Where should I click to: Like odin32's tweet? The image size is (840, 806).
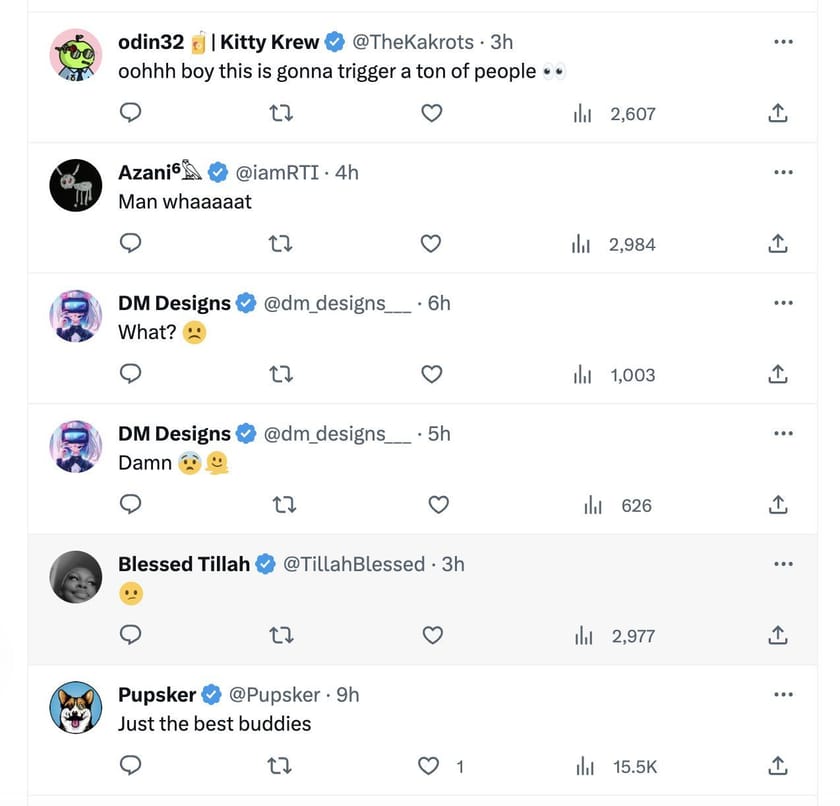coord(431,114)
